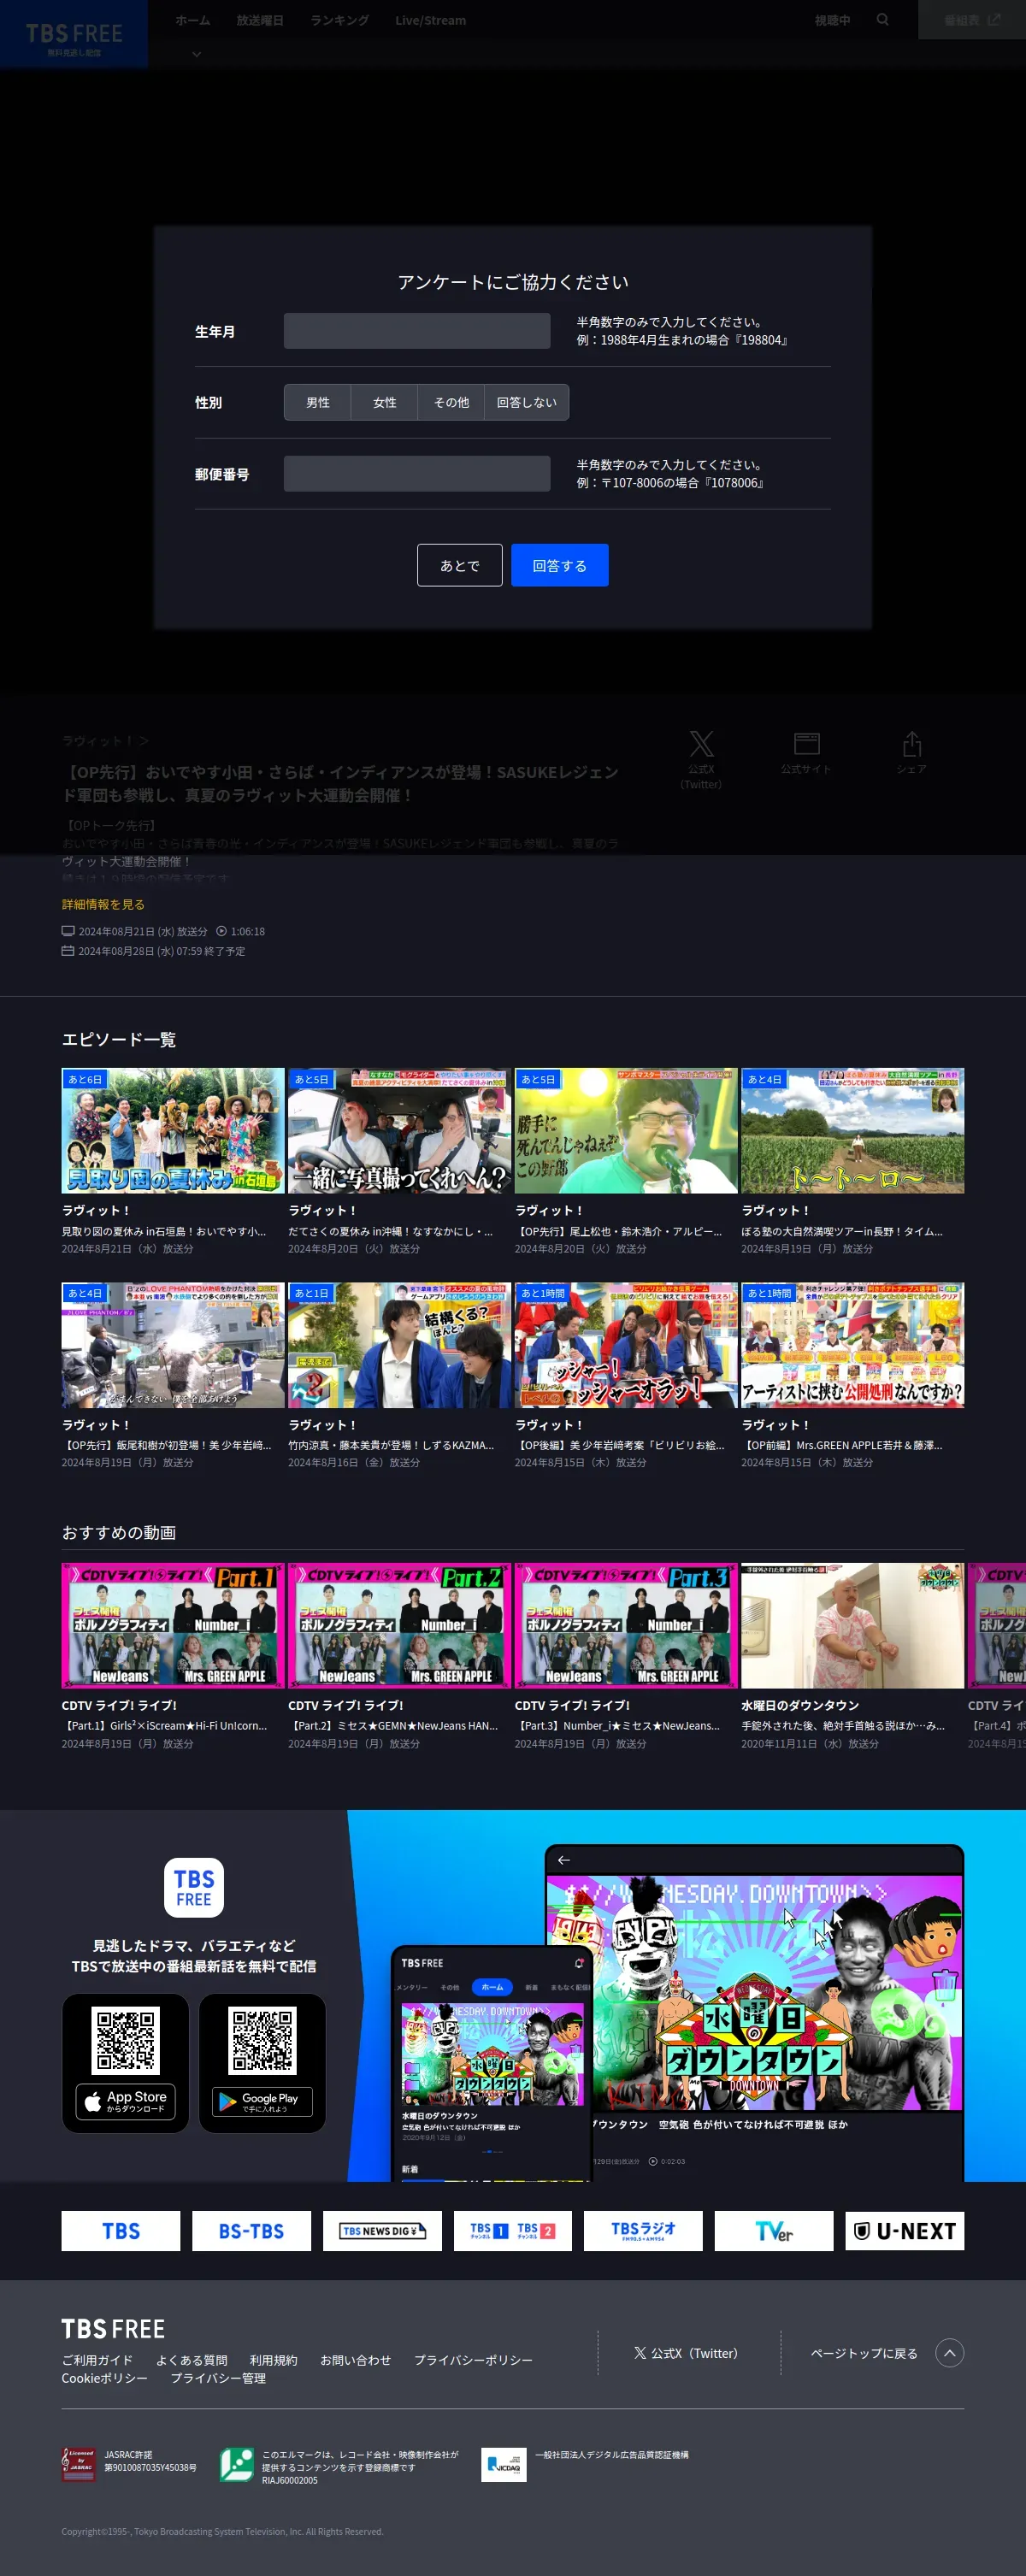Open CDTV ライブ Part.2 thumbnail
The width and height of the screenshot is (1026, 2576).
[x=399, y=1626]
